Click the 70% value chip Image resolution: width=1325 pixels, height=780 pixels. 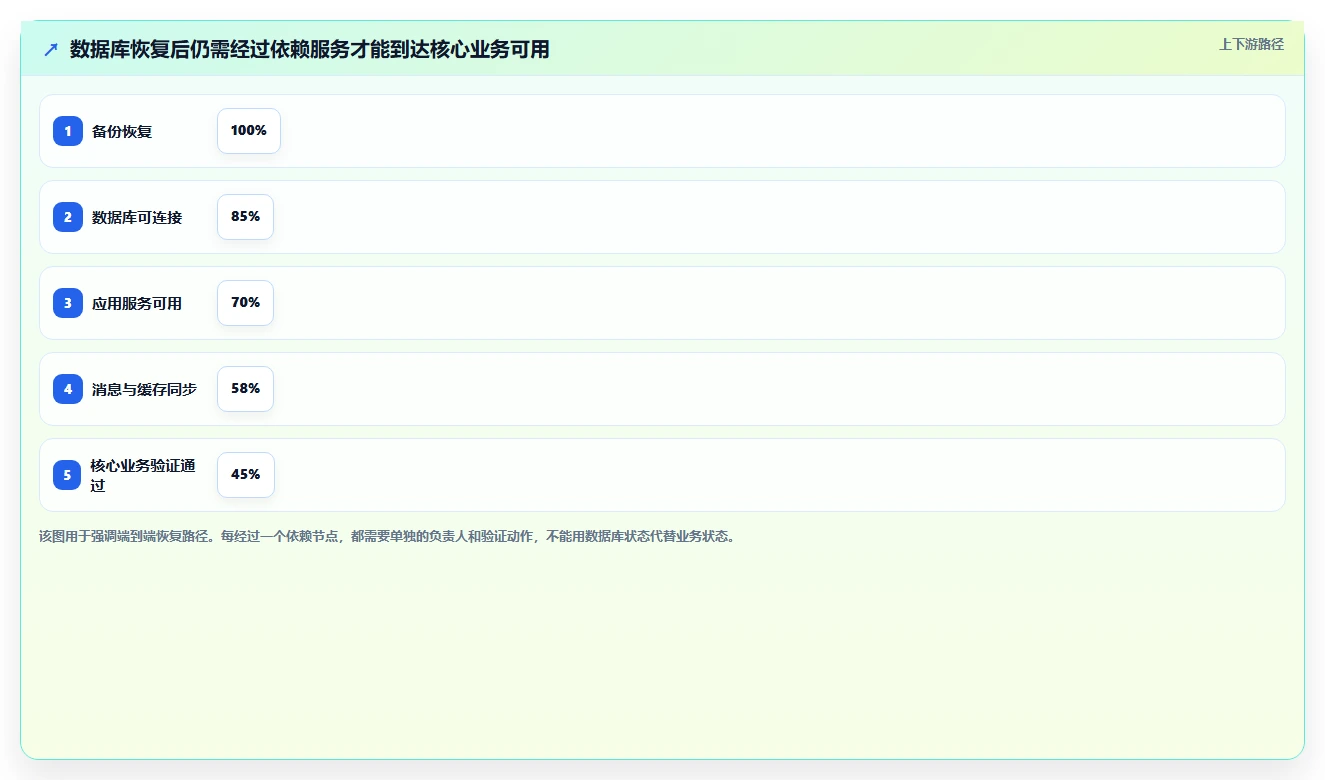pyautogui.click(x=246, y=303)
